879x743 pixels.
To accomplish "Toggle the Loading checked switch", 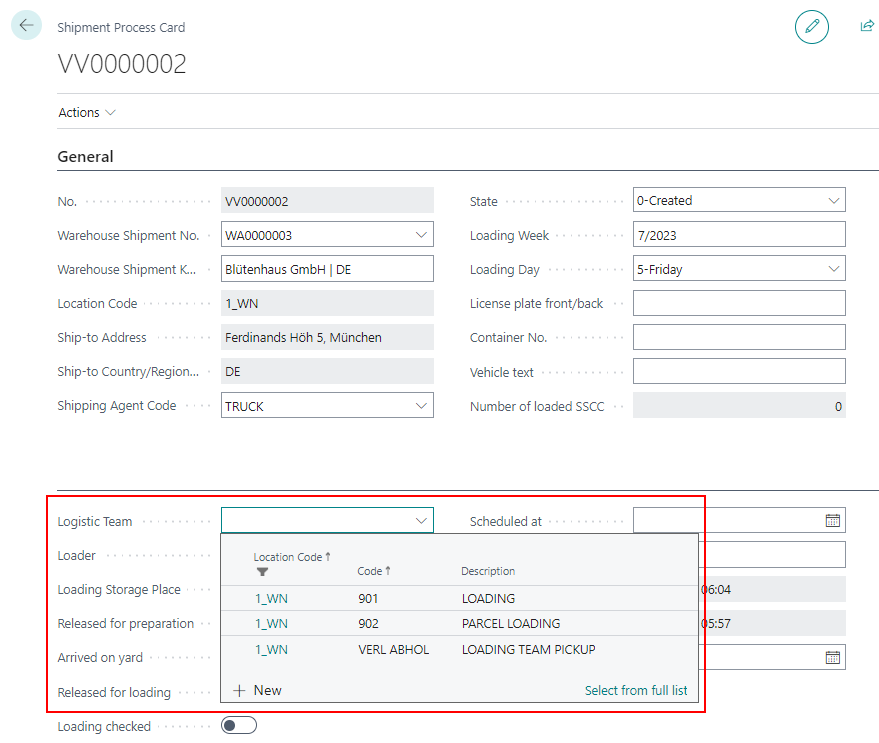I will [239, 726].
